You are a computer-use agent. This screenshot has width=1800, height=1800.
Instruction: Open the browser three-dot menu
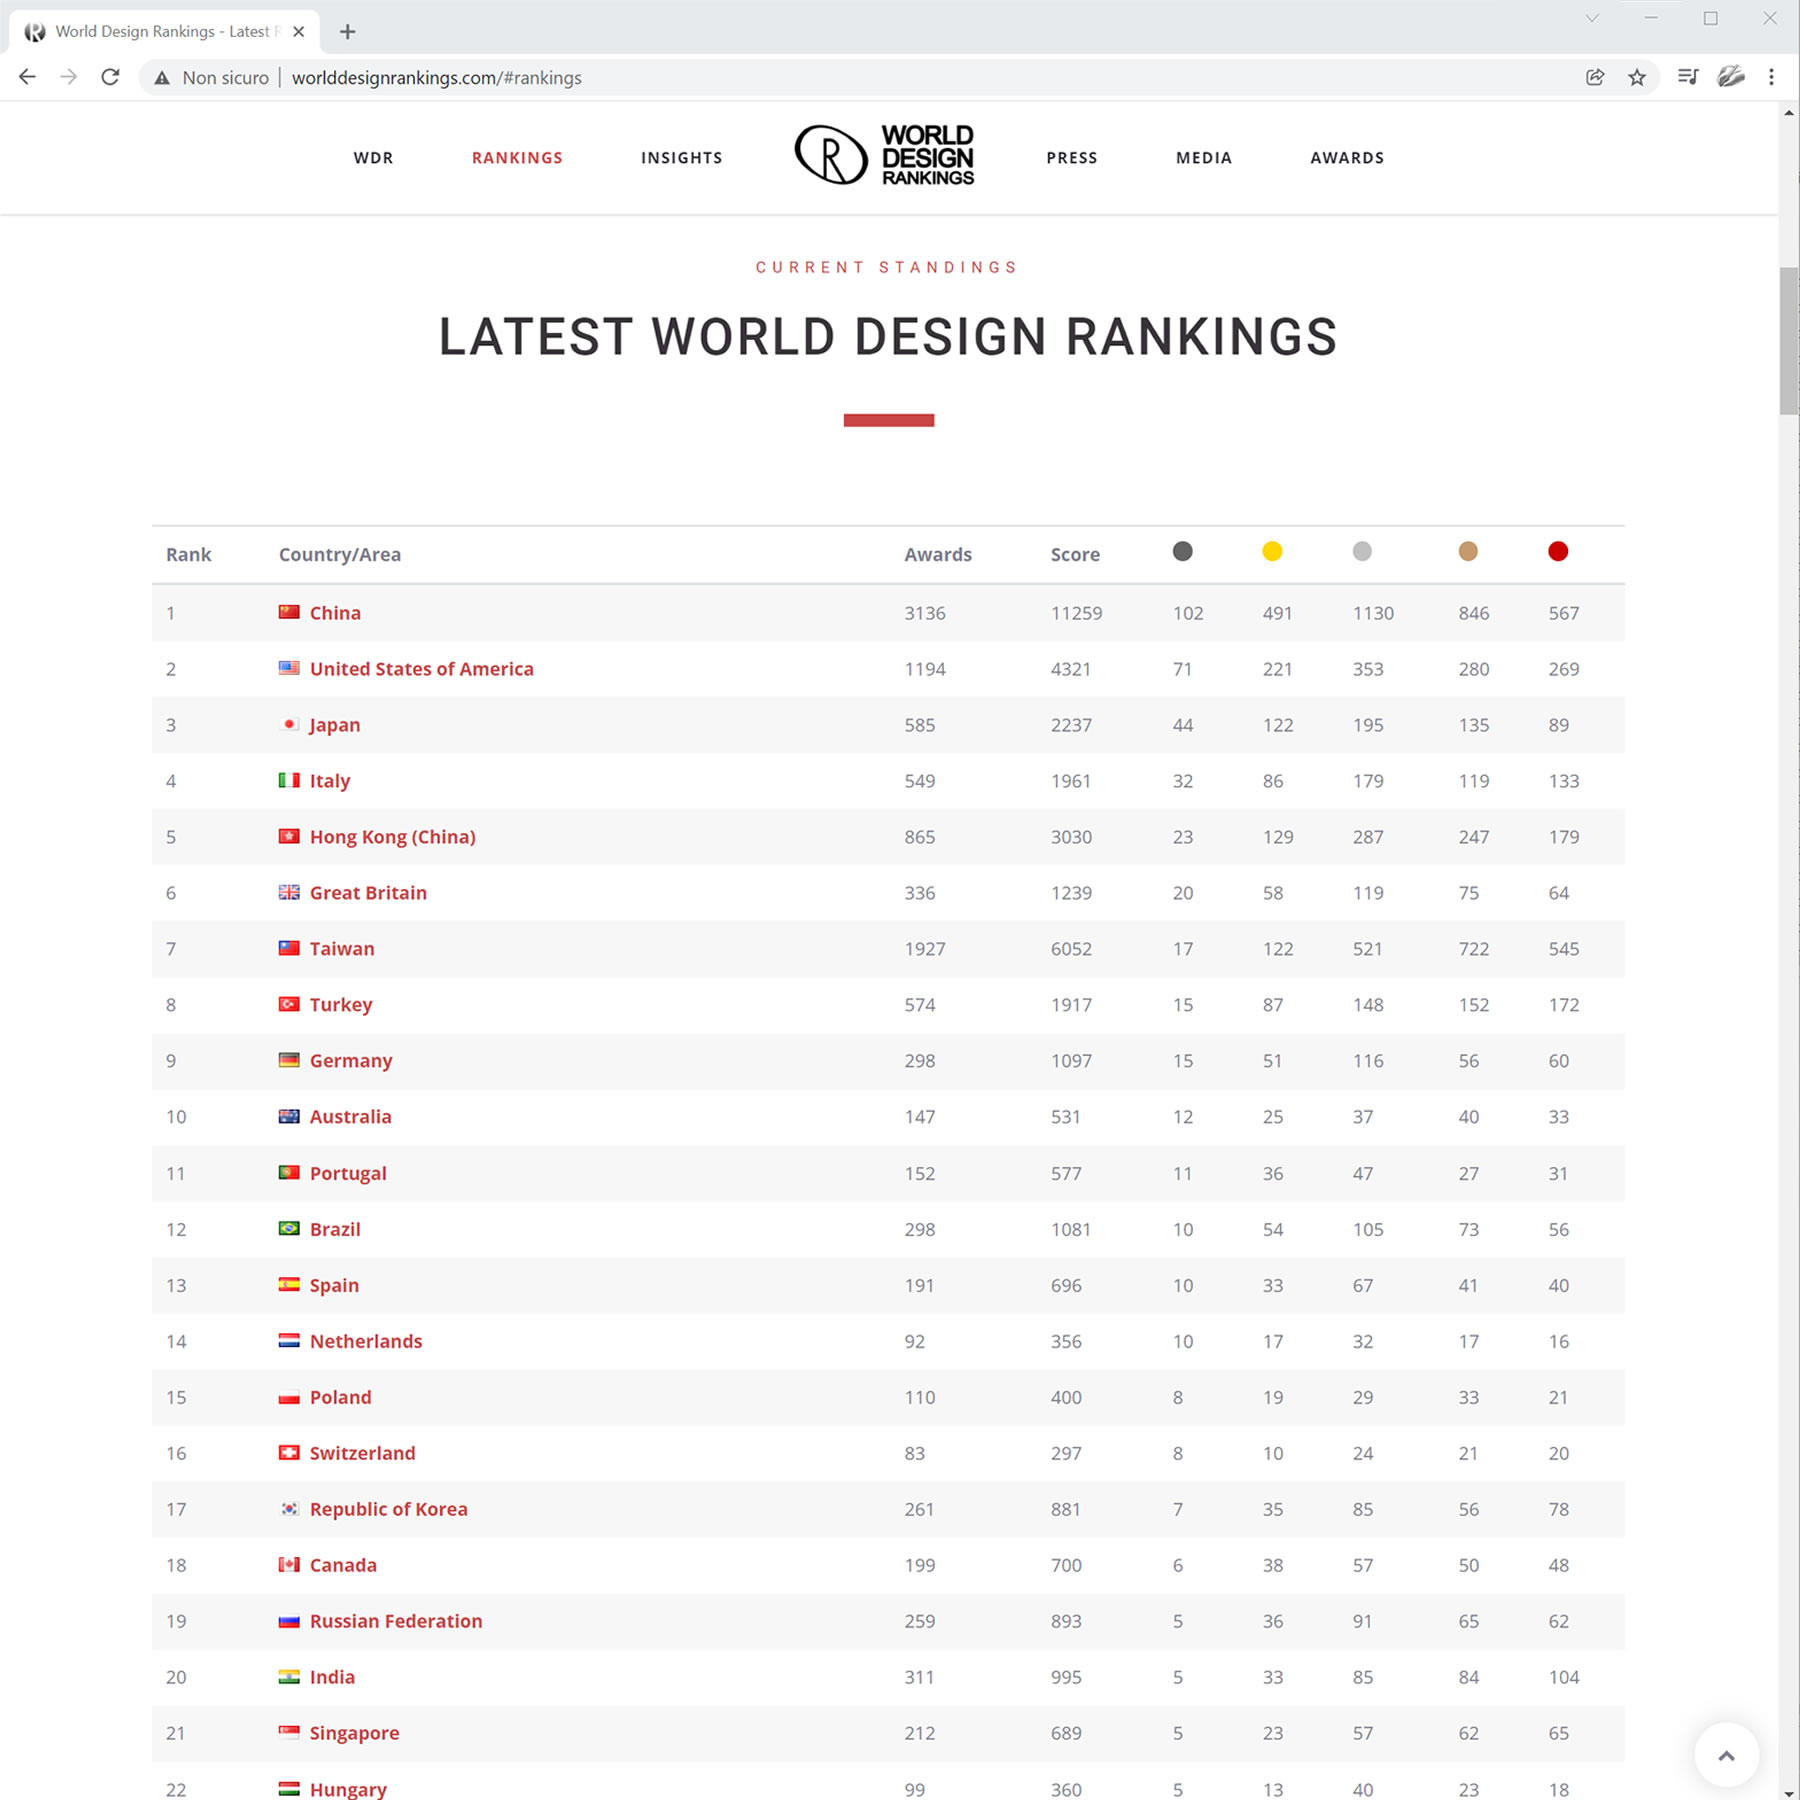1771,77
